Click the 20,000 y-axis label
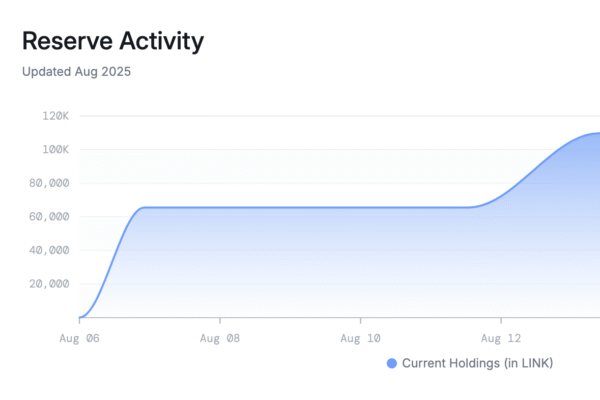 coord(48,283)
